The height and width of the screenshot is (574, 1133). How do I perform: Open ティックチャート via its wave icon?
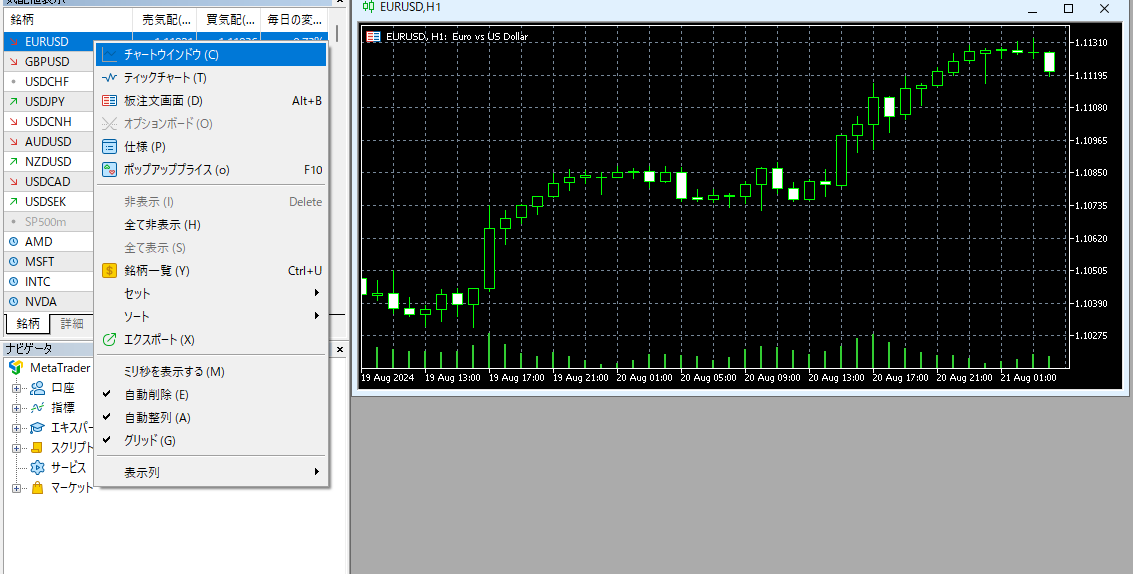pos(110,77)
